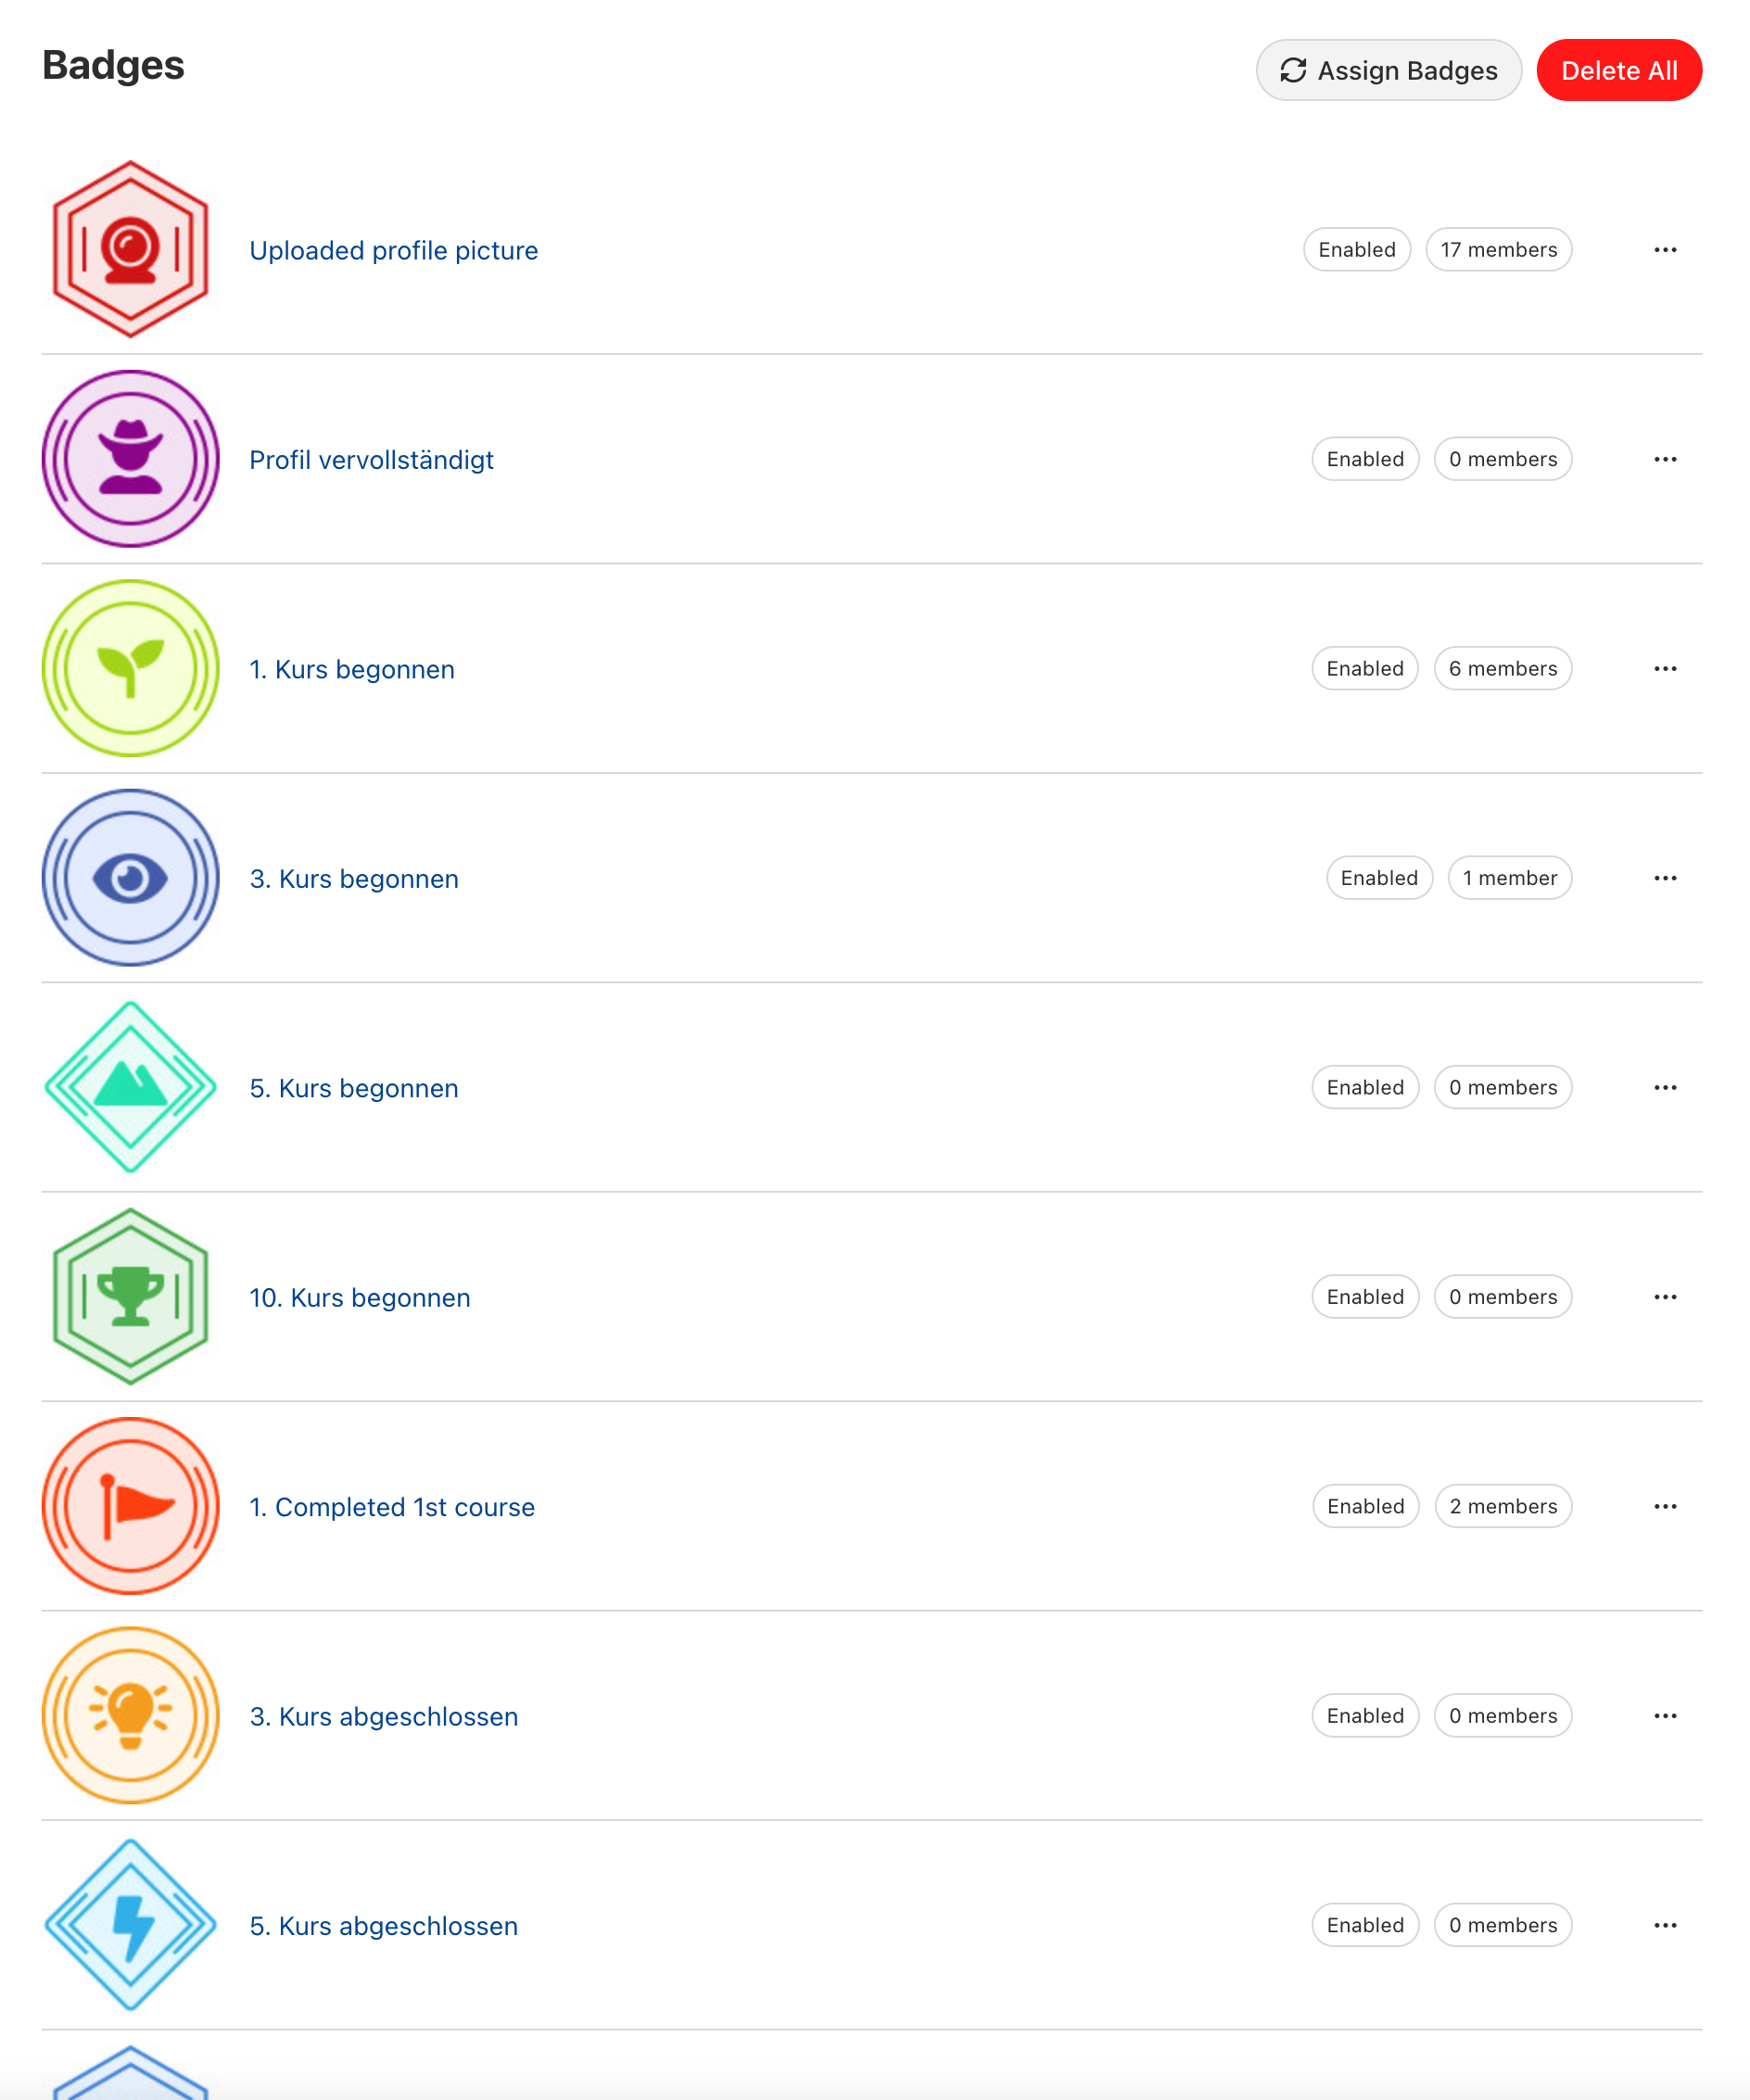Click the orange lightbulb badge icon

pyautogui.click(x=130, y=1716)
